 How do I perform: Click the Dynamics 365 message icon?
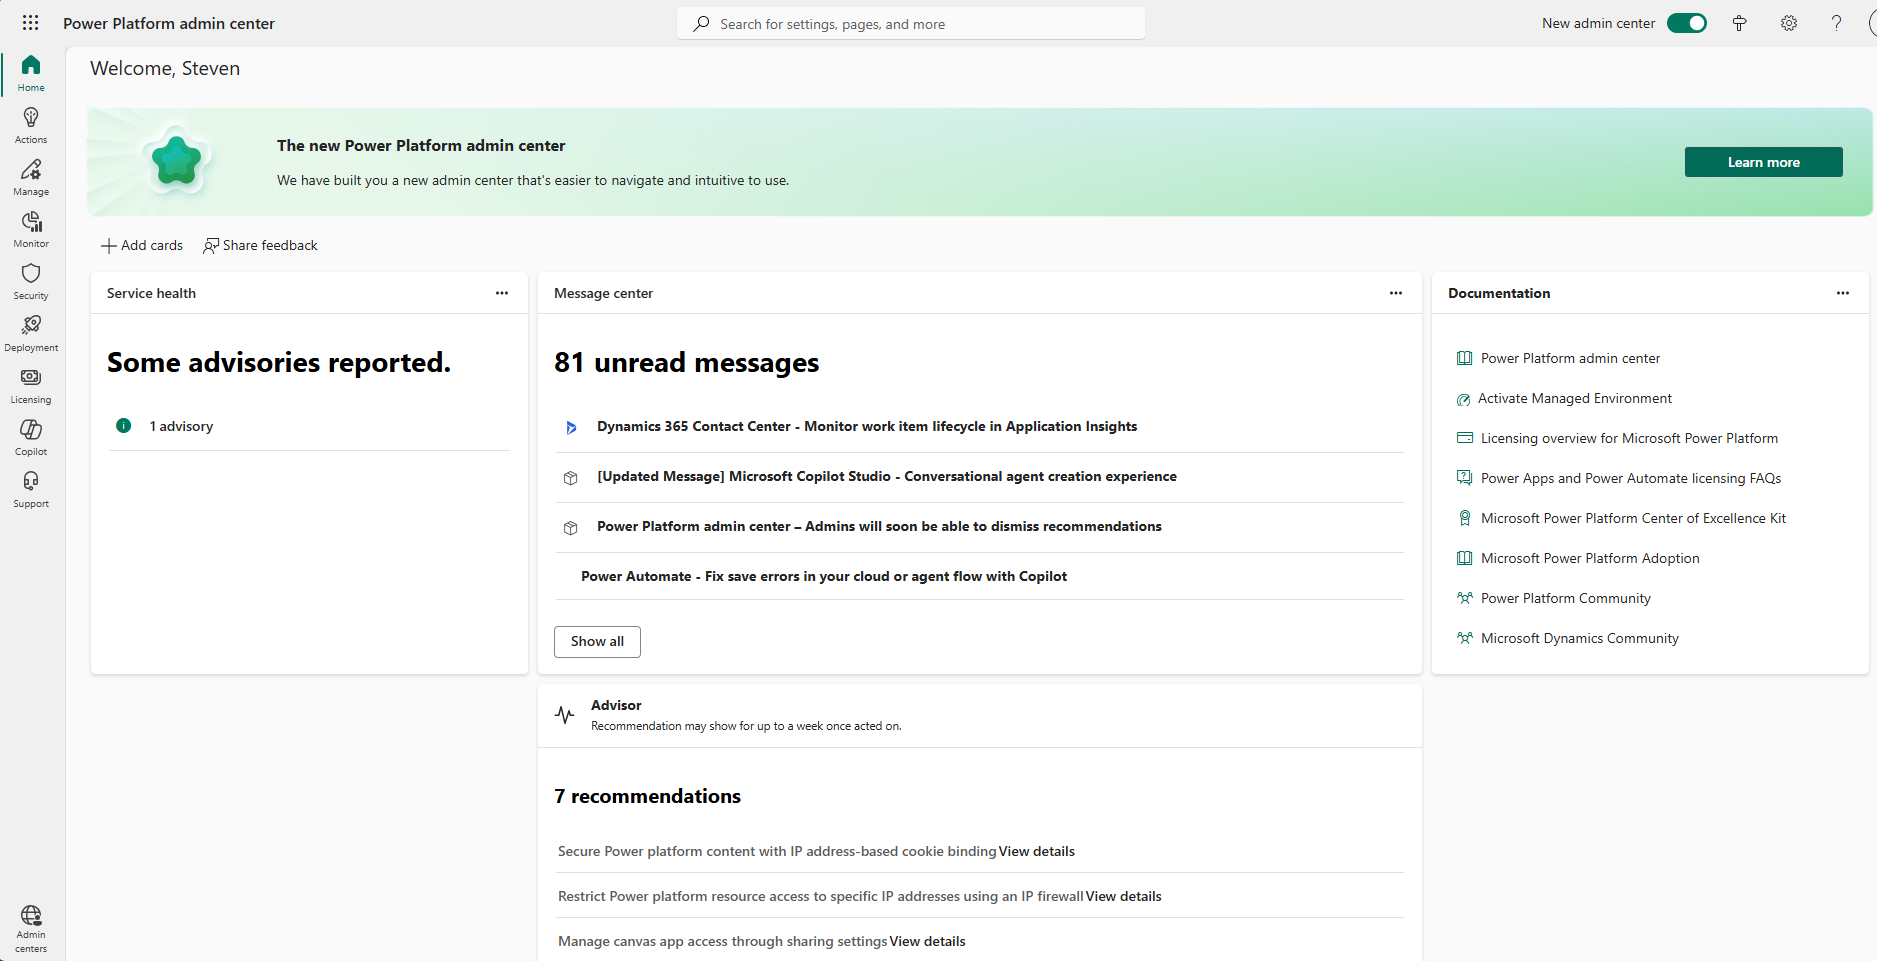pos(571,427)
